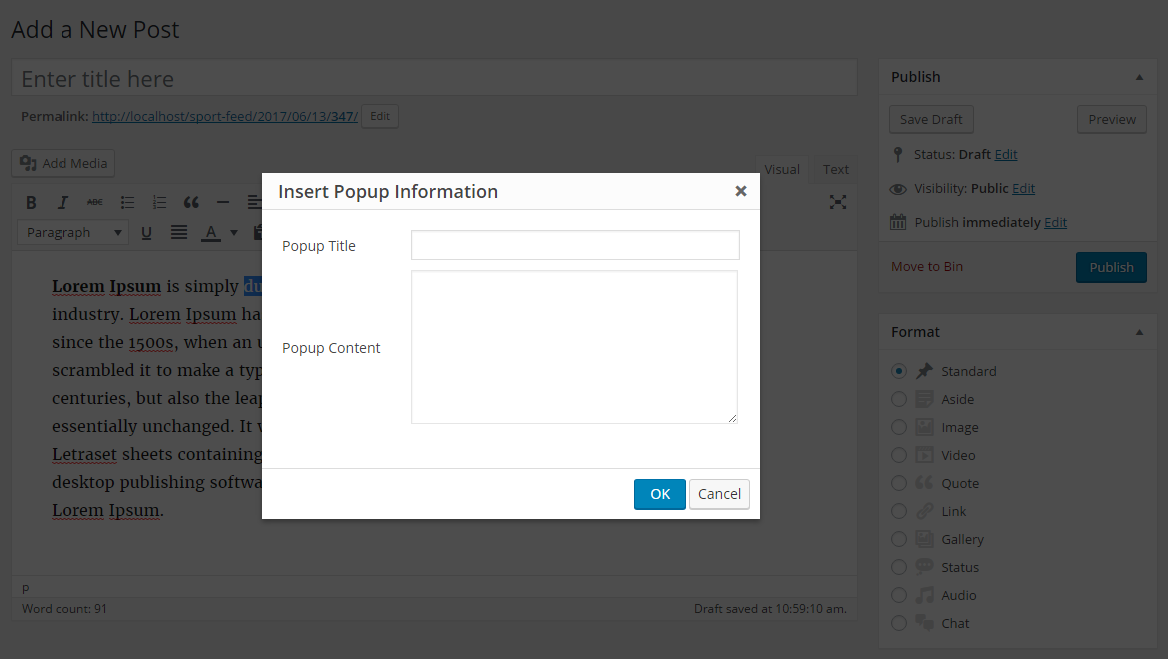Click the Audio format music icon
The width and height of the screenshot is (1168, 659).
[924, 595]
